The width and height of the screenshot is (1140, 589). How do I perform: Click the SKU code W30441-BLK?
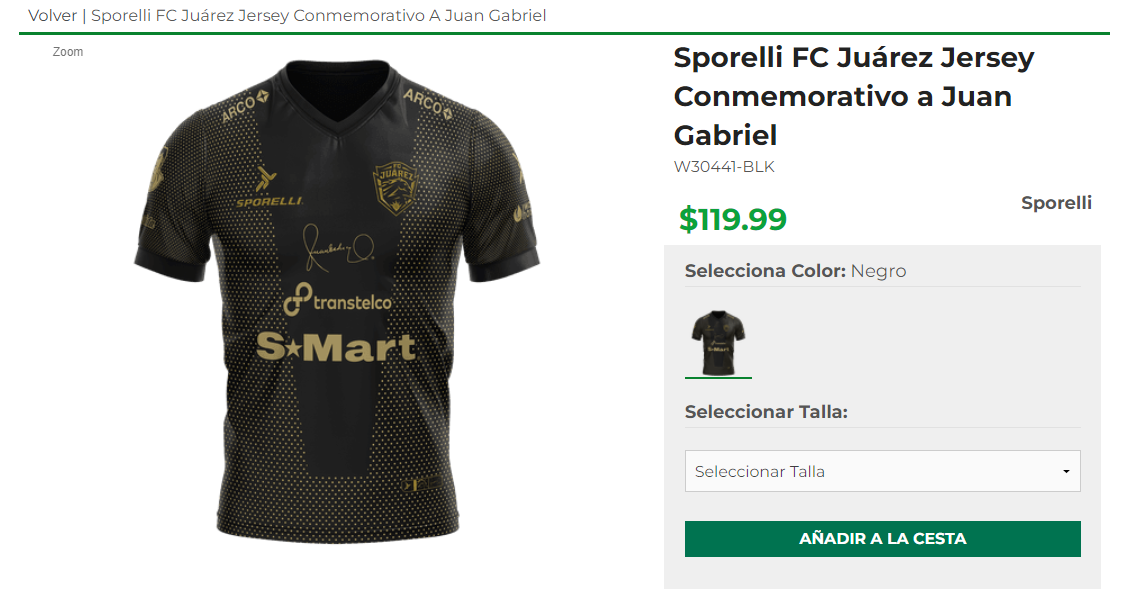pos(724,167)
